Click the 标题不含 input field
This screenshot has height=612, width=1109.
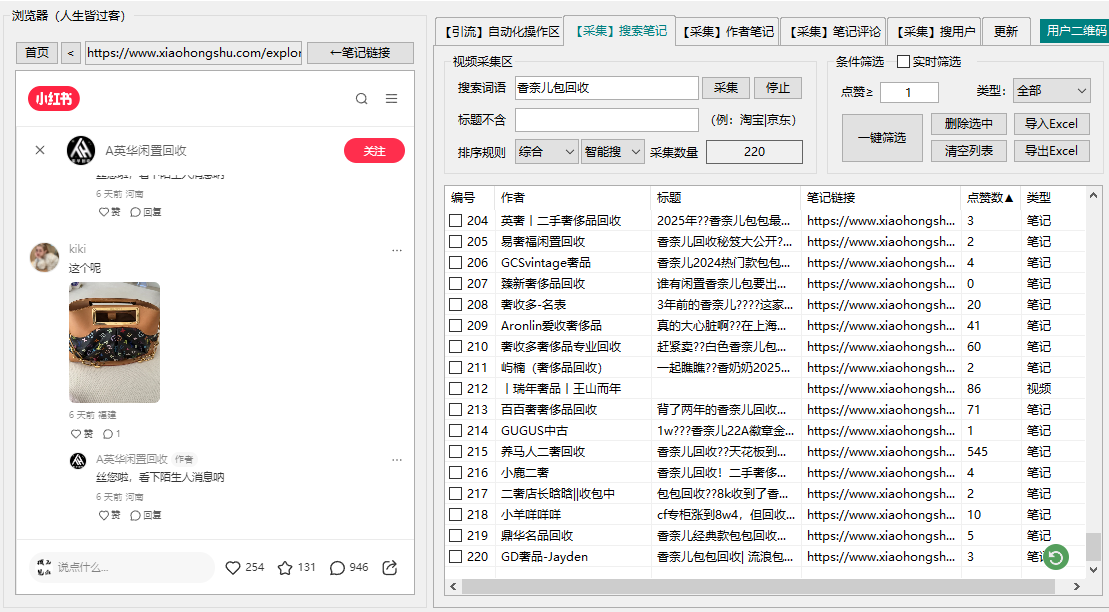606,120
